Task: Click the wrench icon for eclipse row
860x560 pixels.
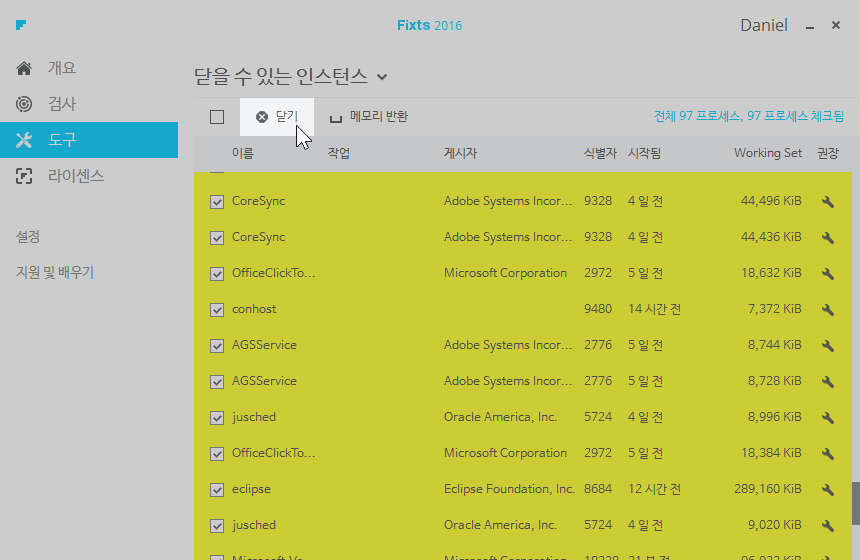Action: pyautogui.click(x=827, y=489)
